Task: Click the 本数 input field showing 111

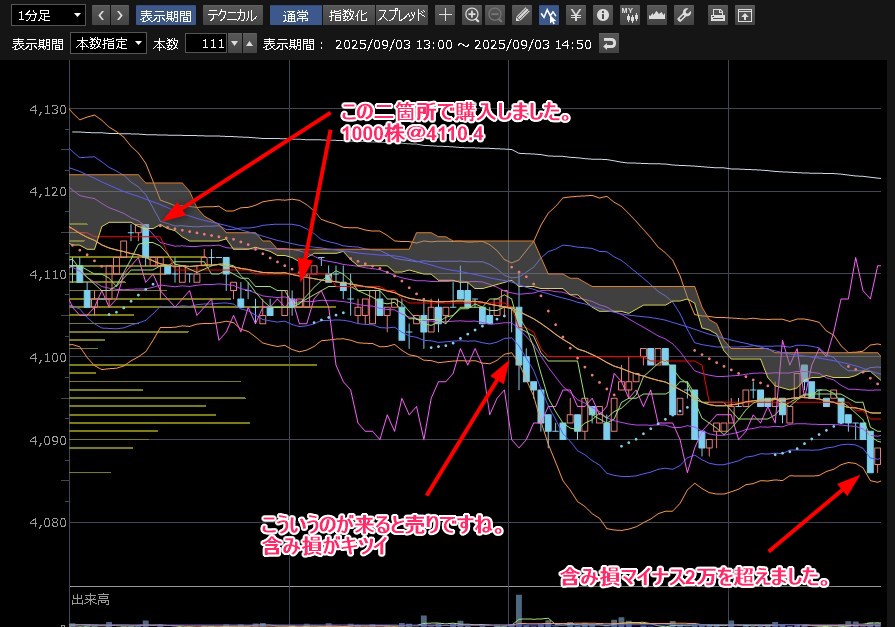Action: pyautogui.click(x=207, y=43)
